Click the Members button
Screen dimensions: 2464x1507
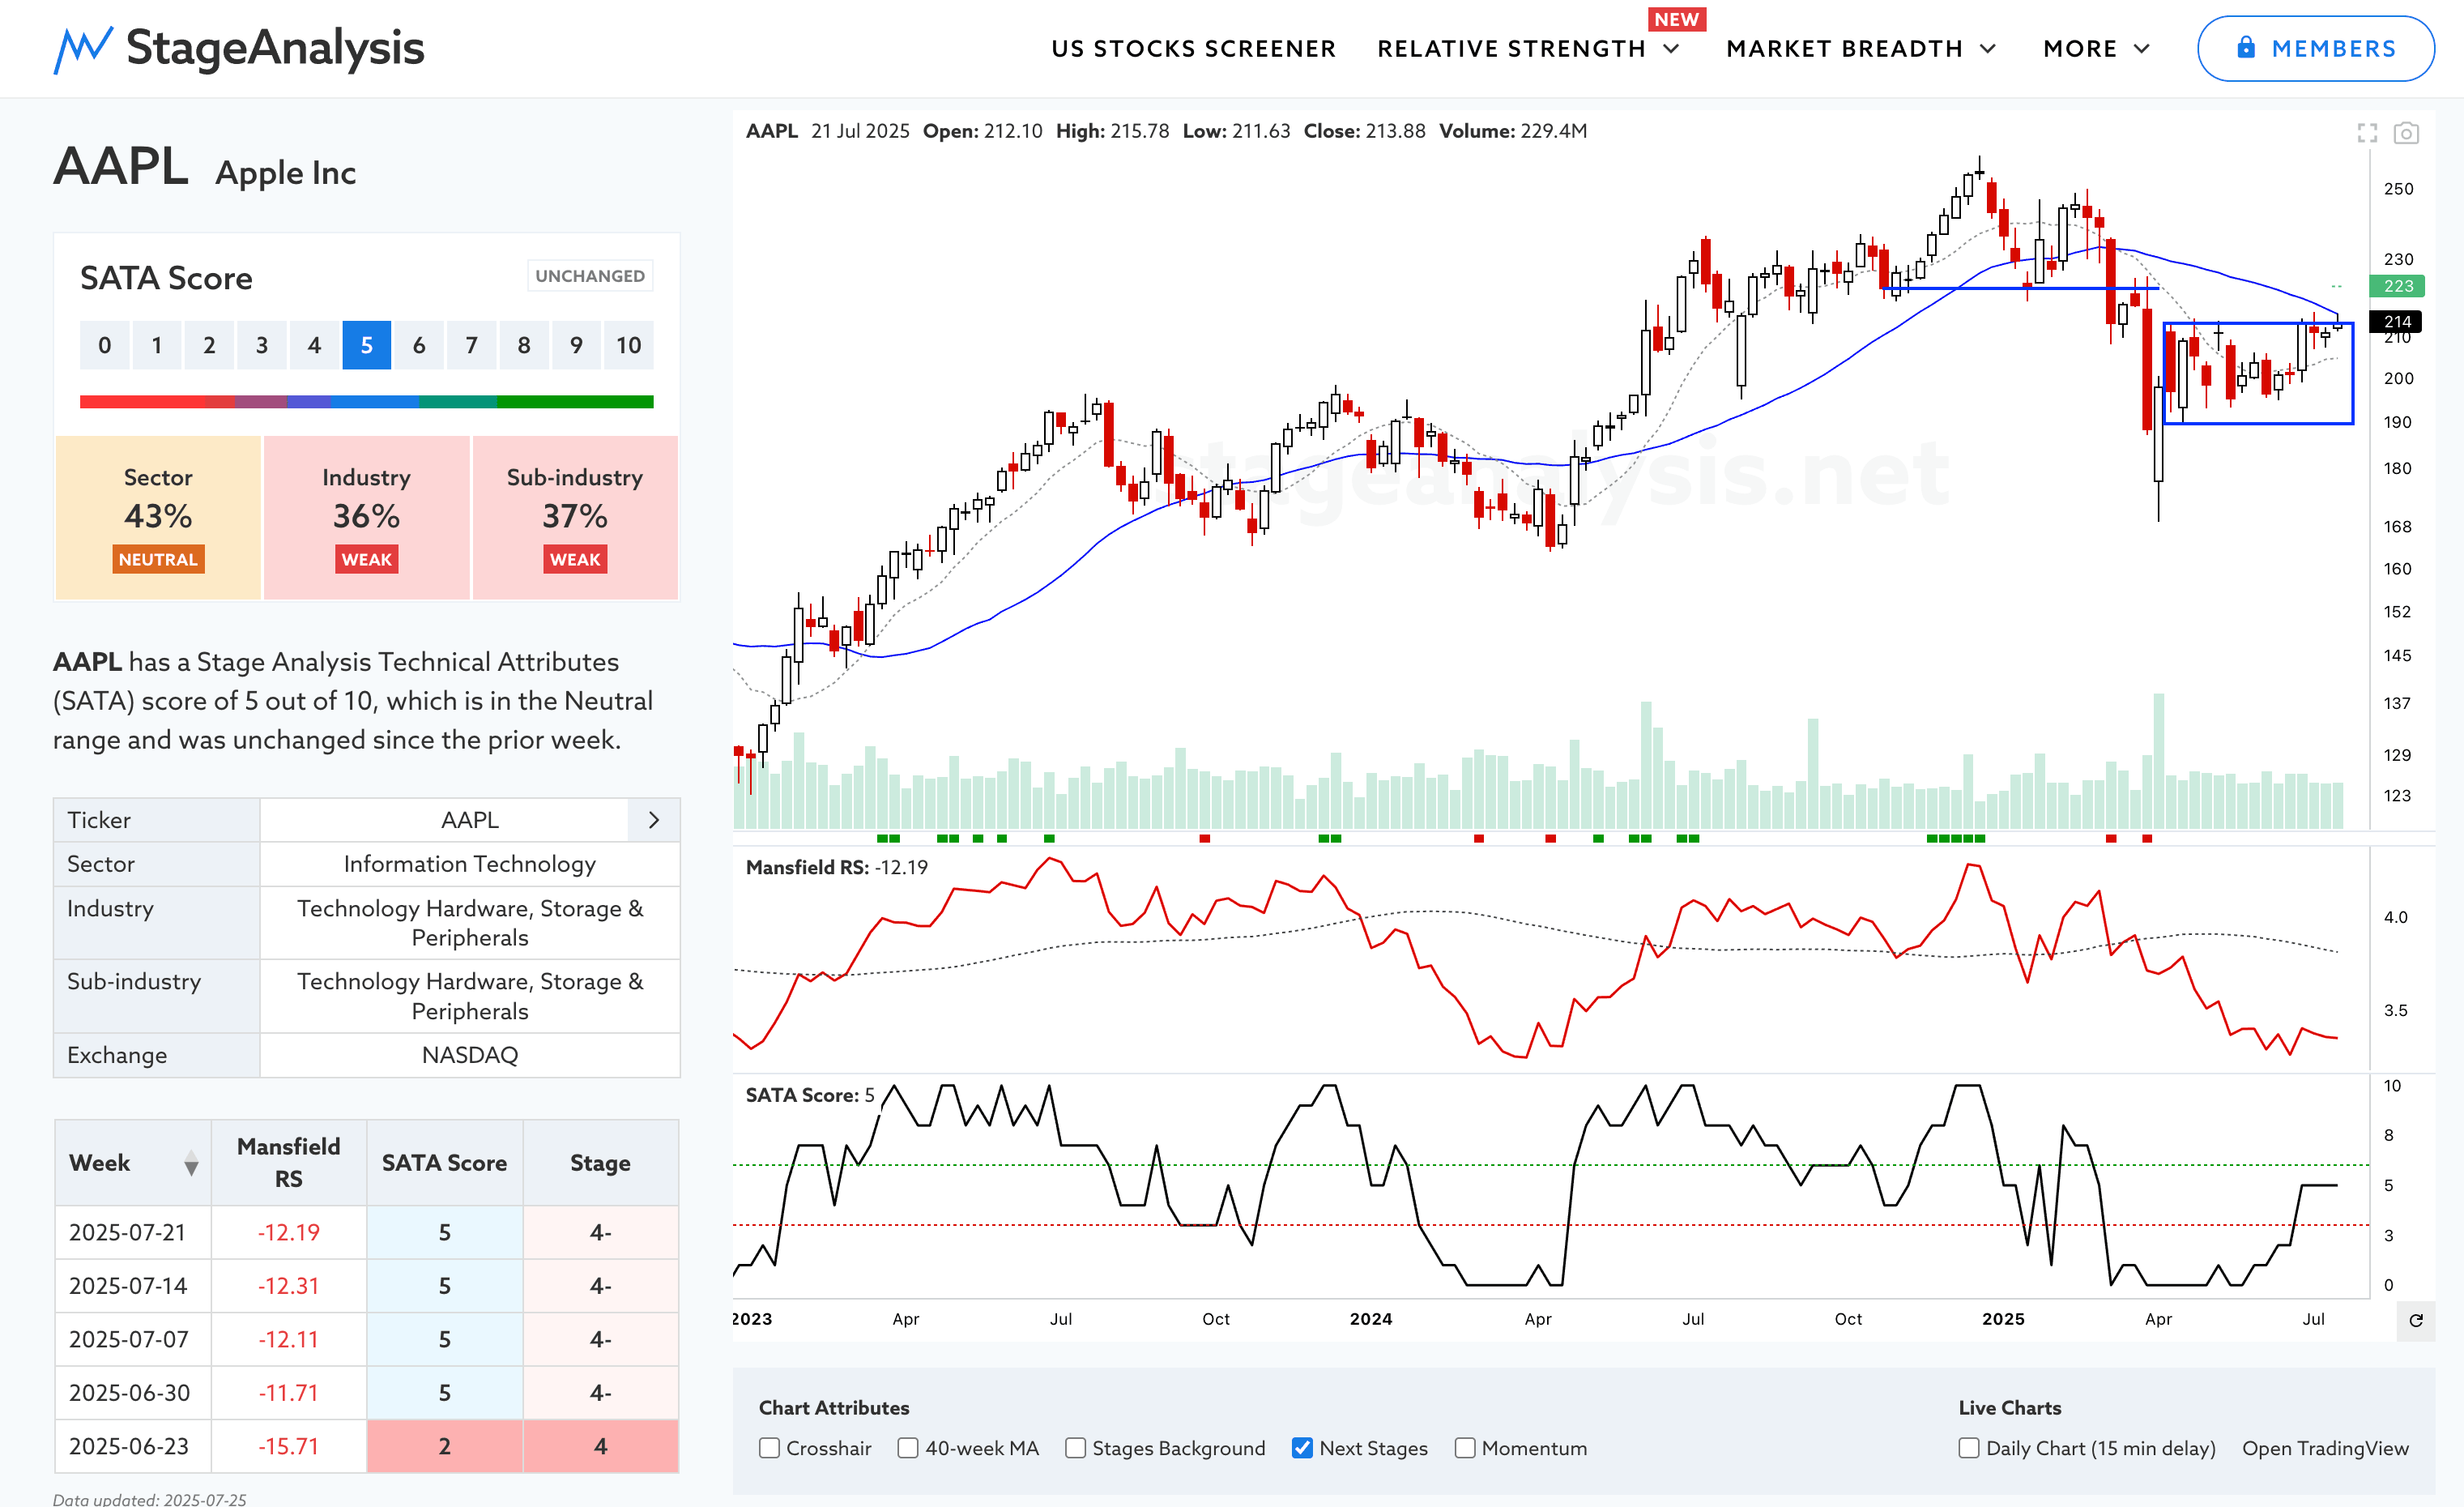2315,48
